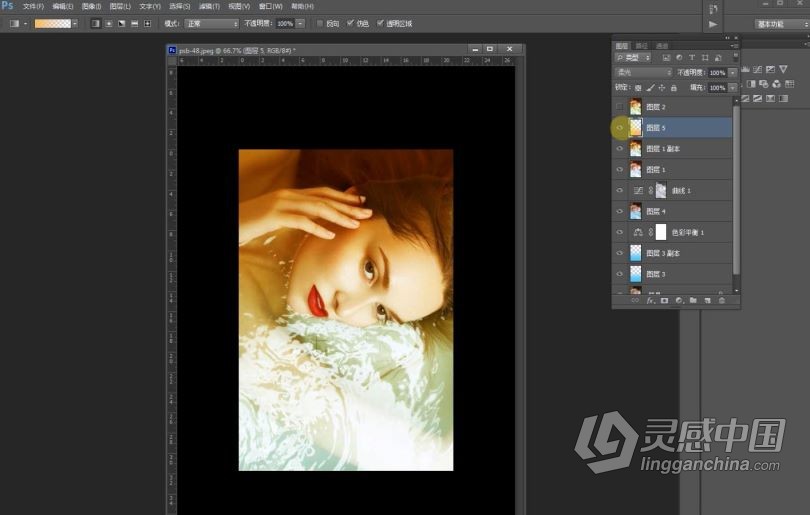Add a Levels adjustment icon

click(745, 69)
